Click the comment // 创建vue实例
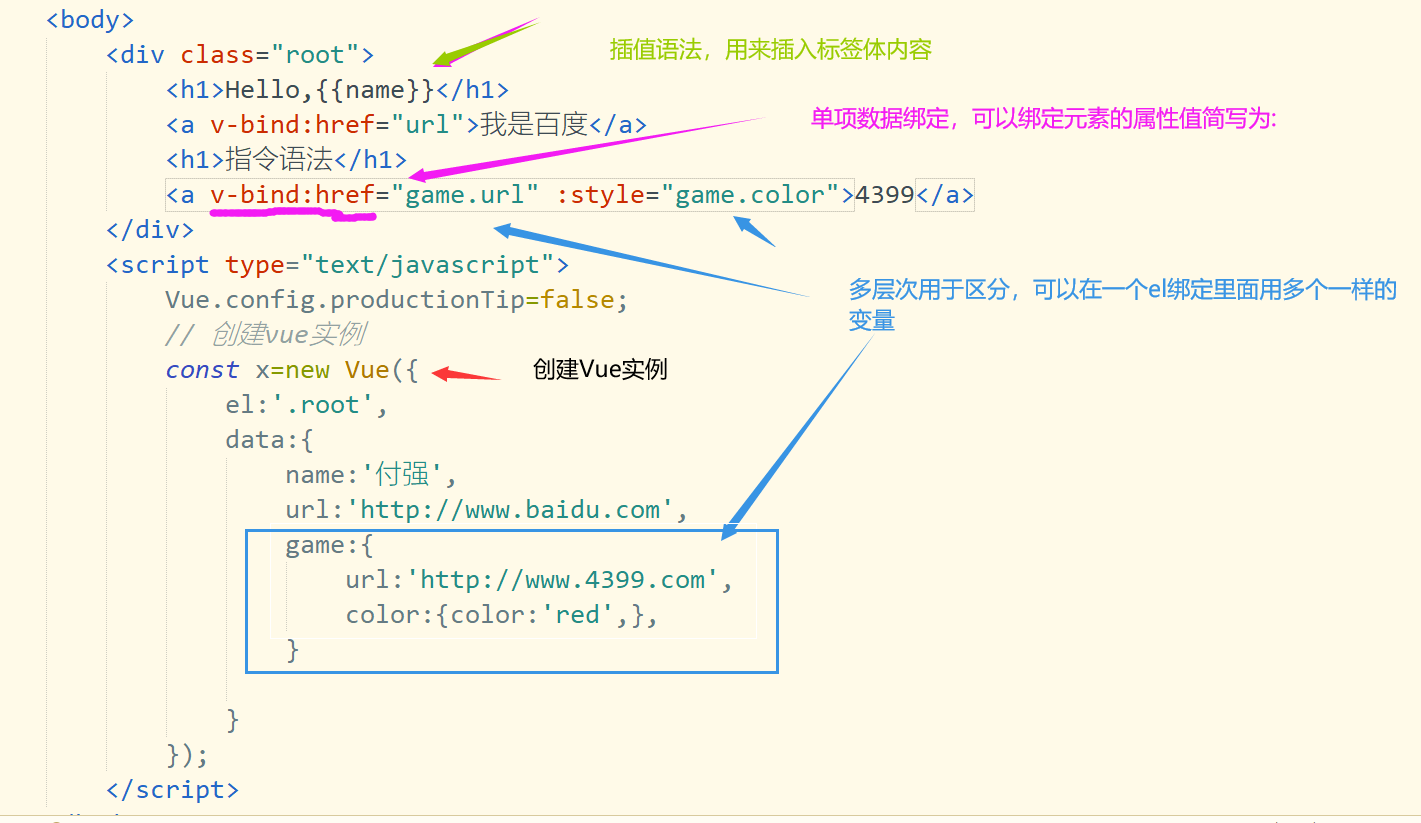The image size is (1421, 823). tap(265, 334)
